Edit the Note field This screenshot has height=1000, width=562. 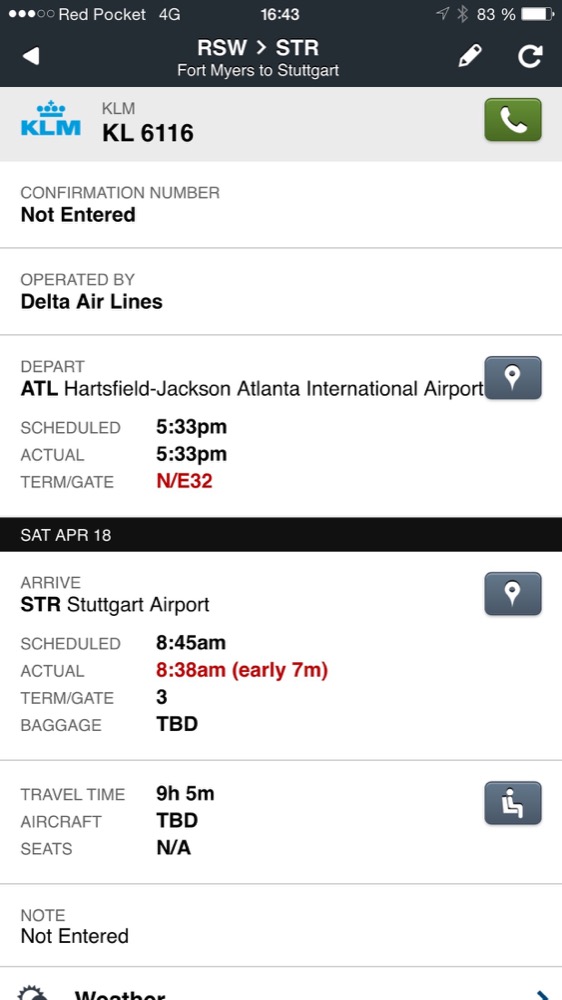[x=281, y=926]
